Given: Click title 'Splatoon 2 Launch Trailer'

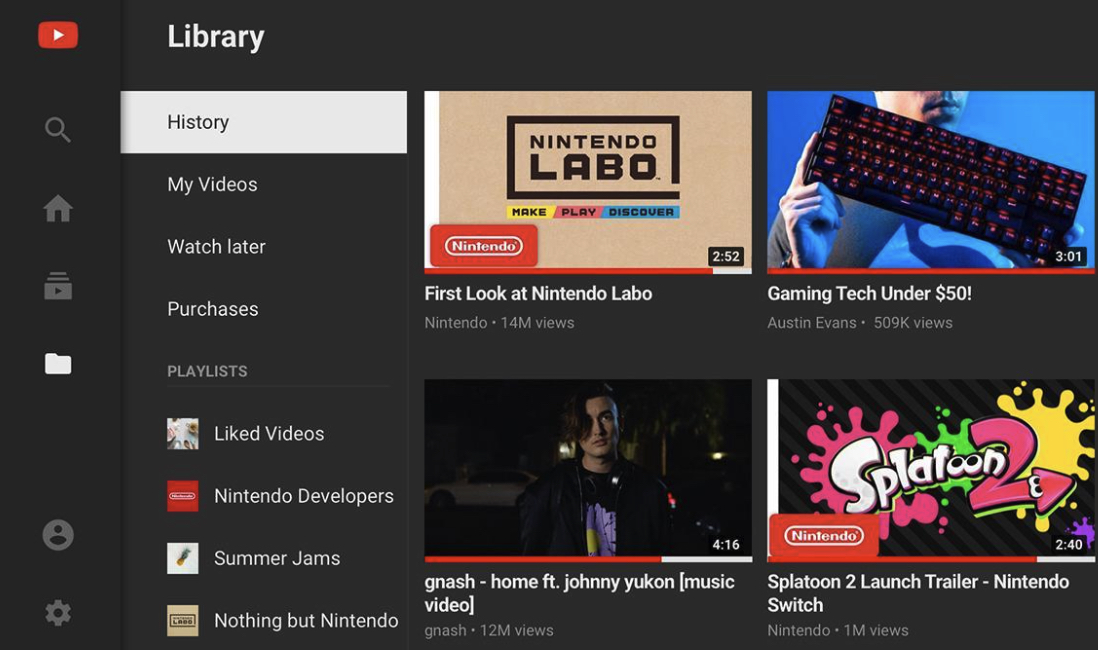Looking at the screenshot, I should coord(918,593).
